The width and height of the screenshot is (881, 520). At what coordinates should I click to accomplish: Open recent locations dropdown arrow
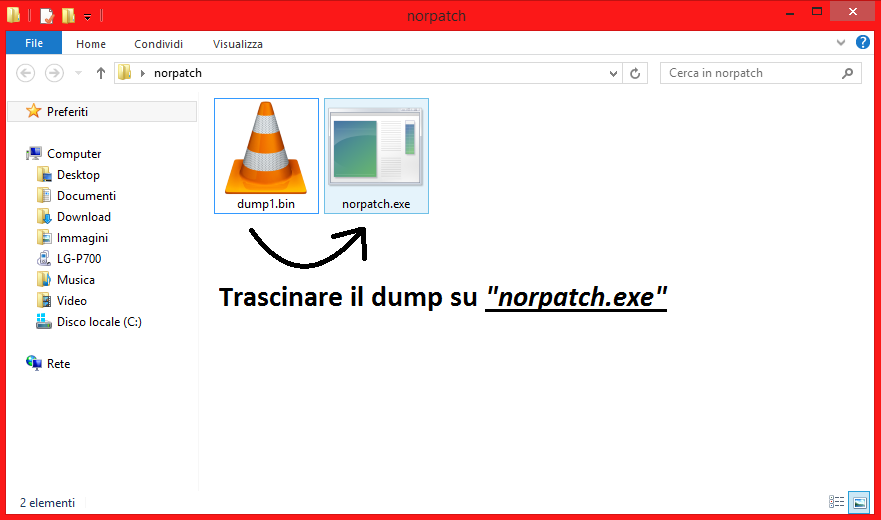(79, 73)
